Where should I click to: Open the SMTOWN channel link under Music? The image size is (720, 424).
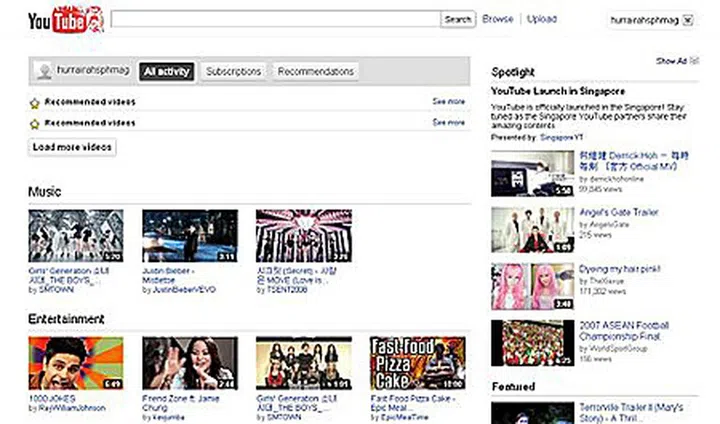(56, 290)
